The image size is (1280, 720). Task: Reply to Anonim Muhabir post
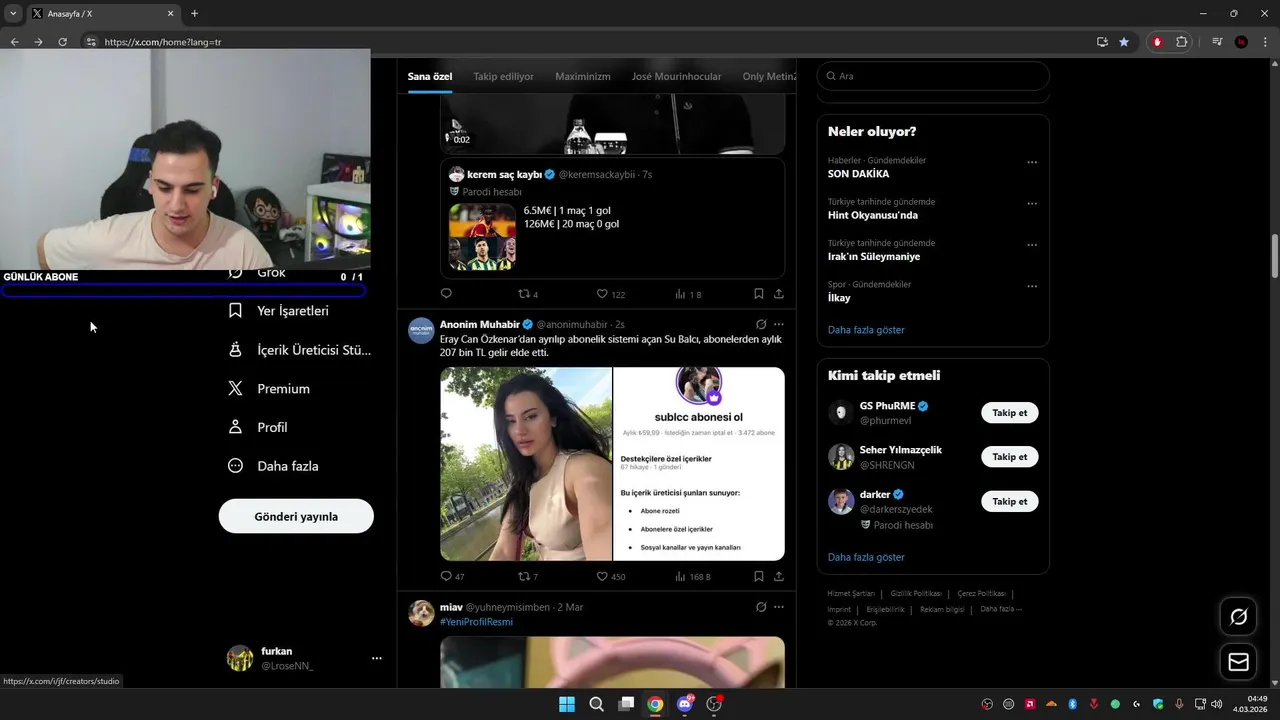click(446, 576)
